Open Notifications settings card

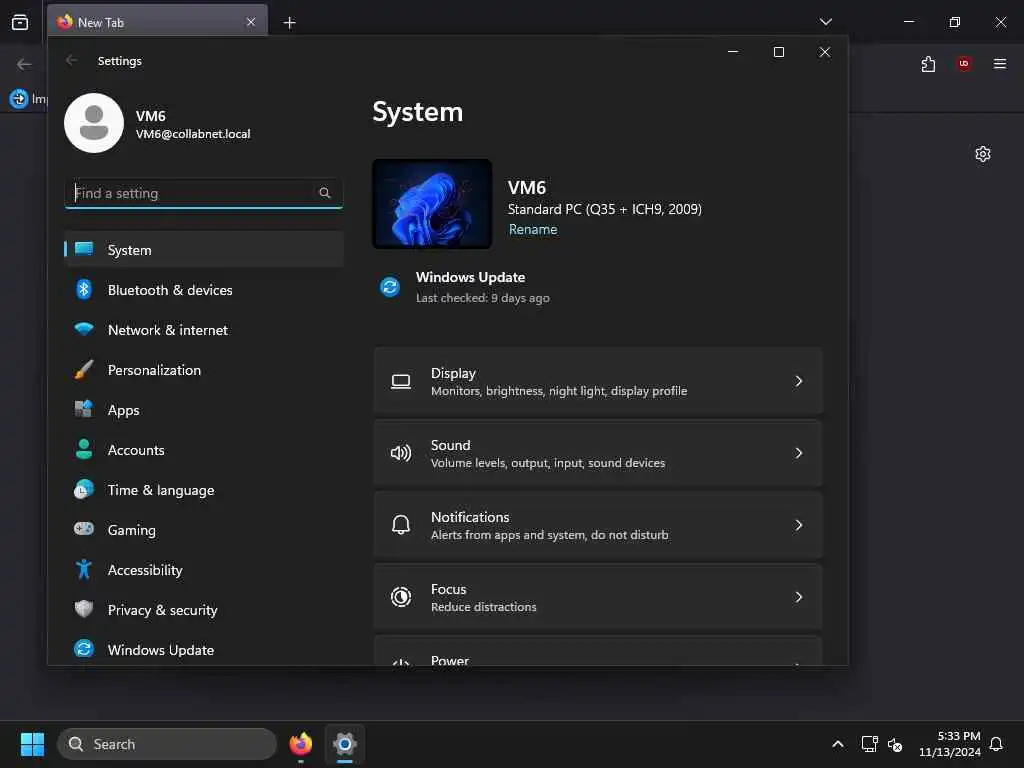[598, 525]
